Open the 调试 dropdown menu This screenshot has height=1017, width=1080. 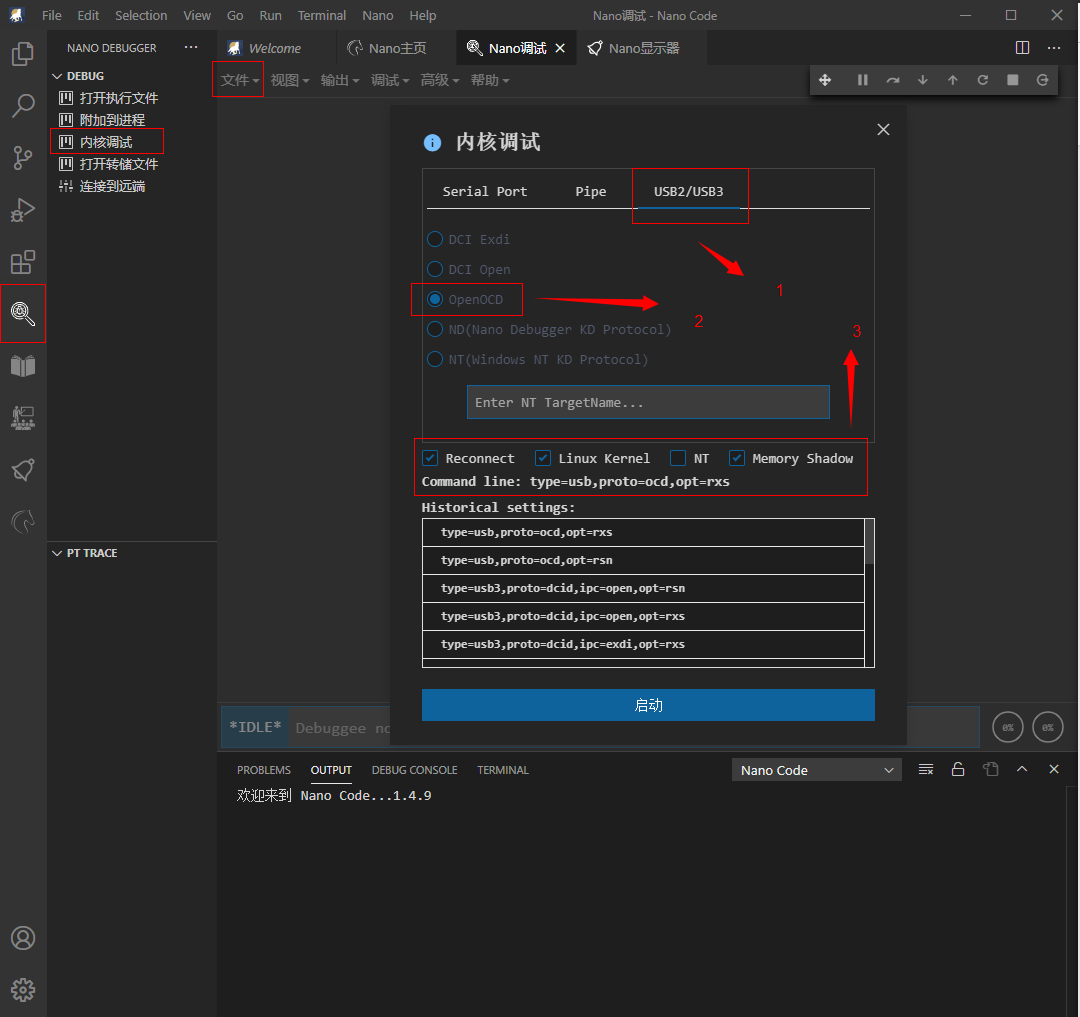click(390, 81)
